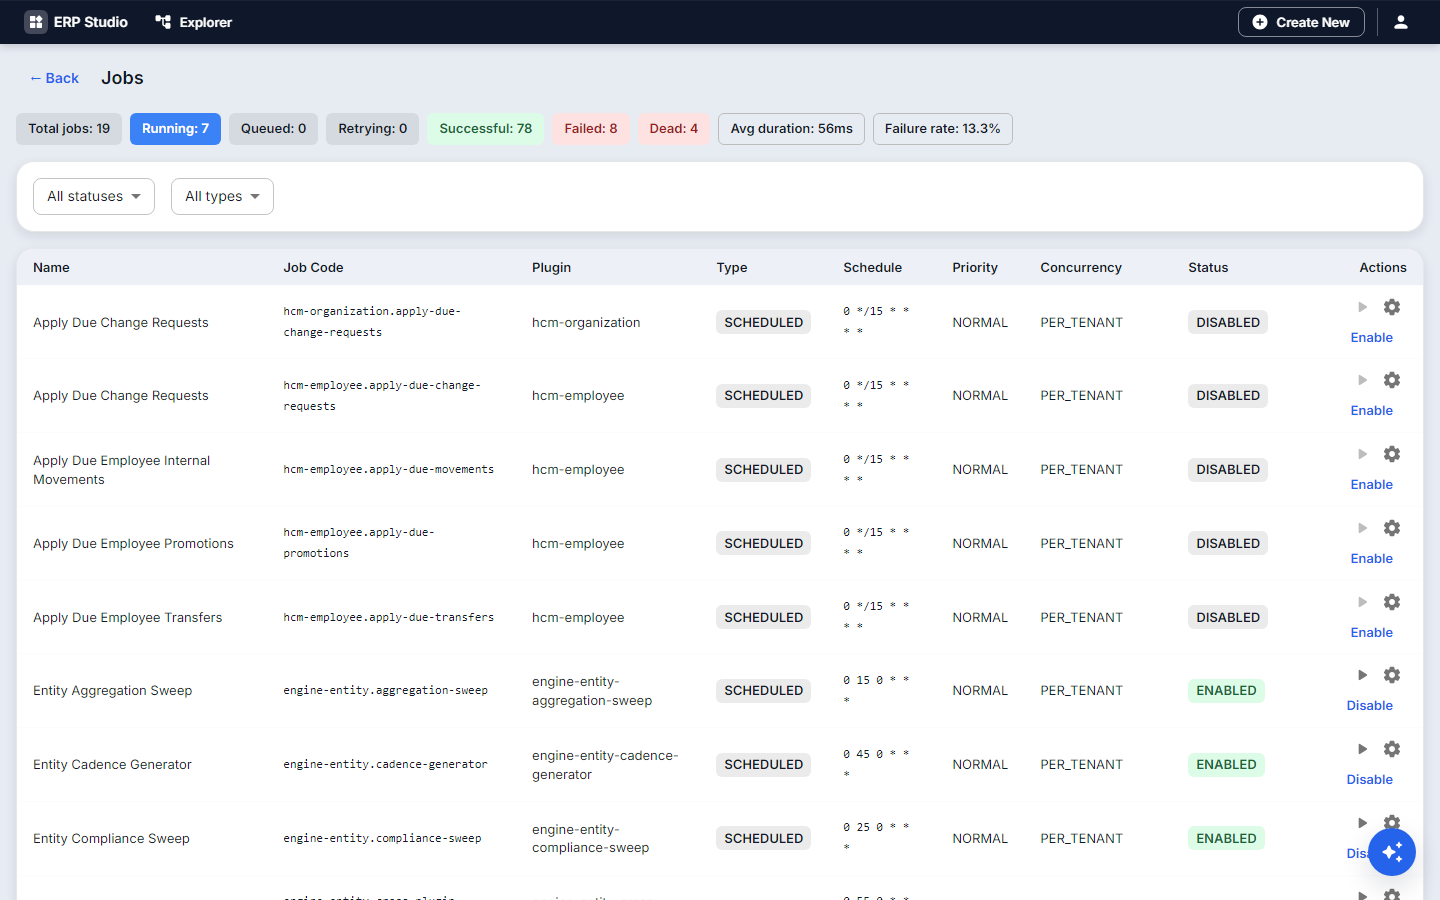Image resolution: width=1440 pixels, height=900 pixels.
Task: Open the ERP Studio home logo
Action: [76, 22]
